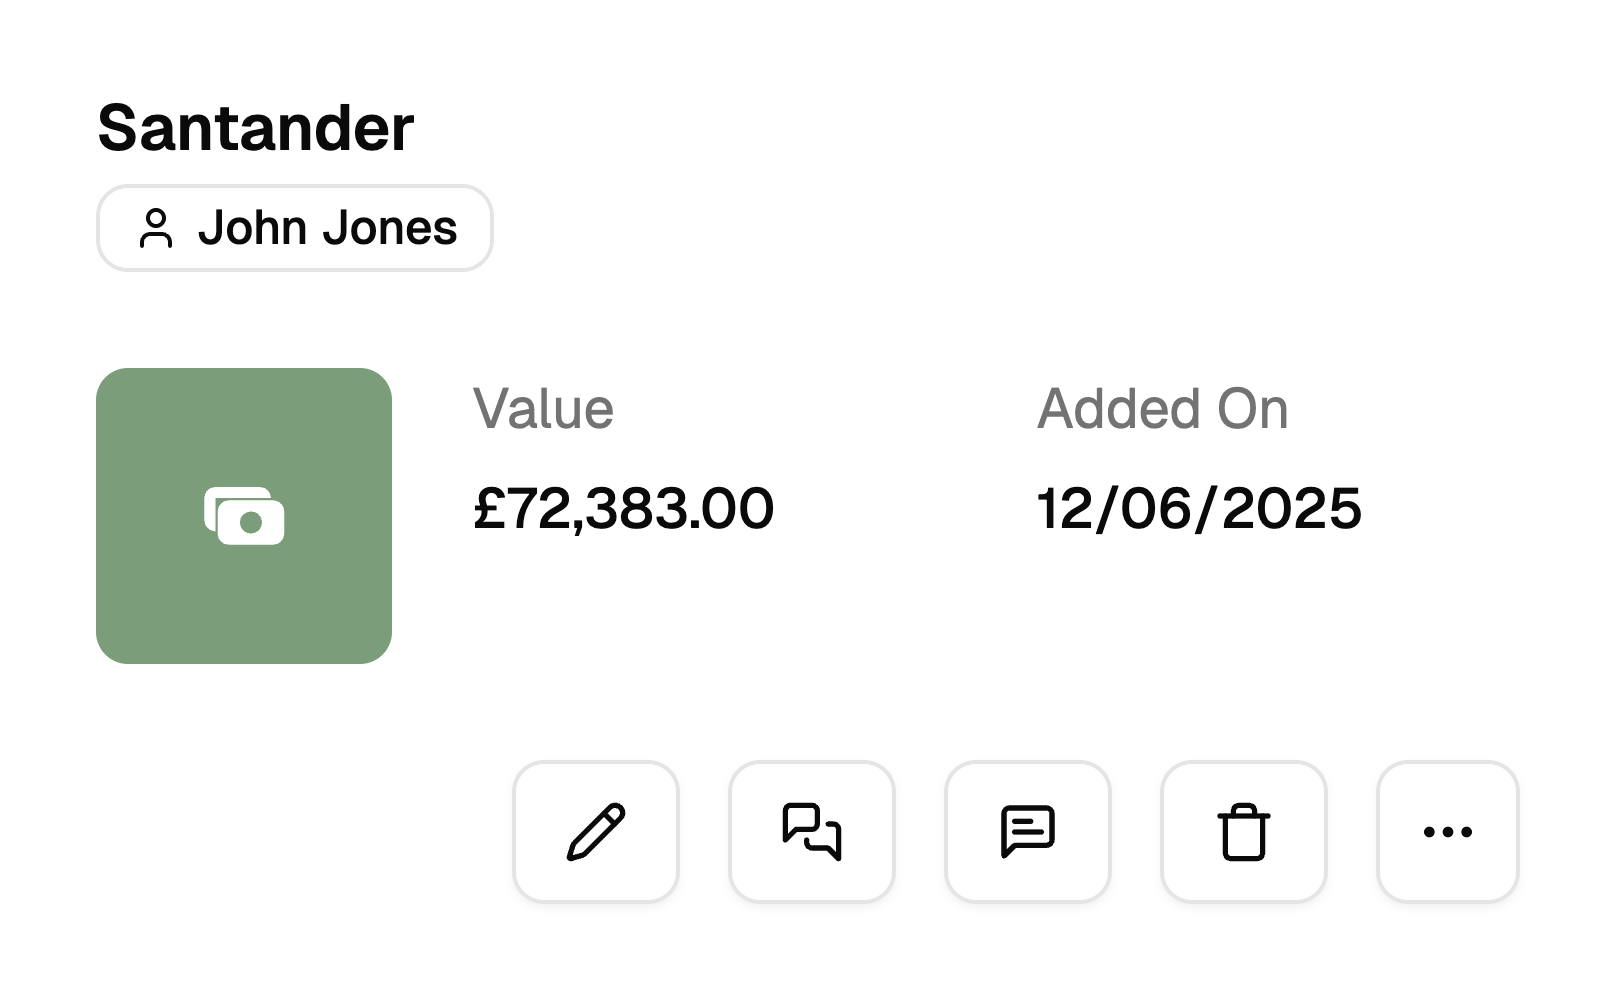
Task: Select the £72,383.00 amount
Action: coord(624,508)
